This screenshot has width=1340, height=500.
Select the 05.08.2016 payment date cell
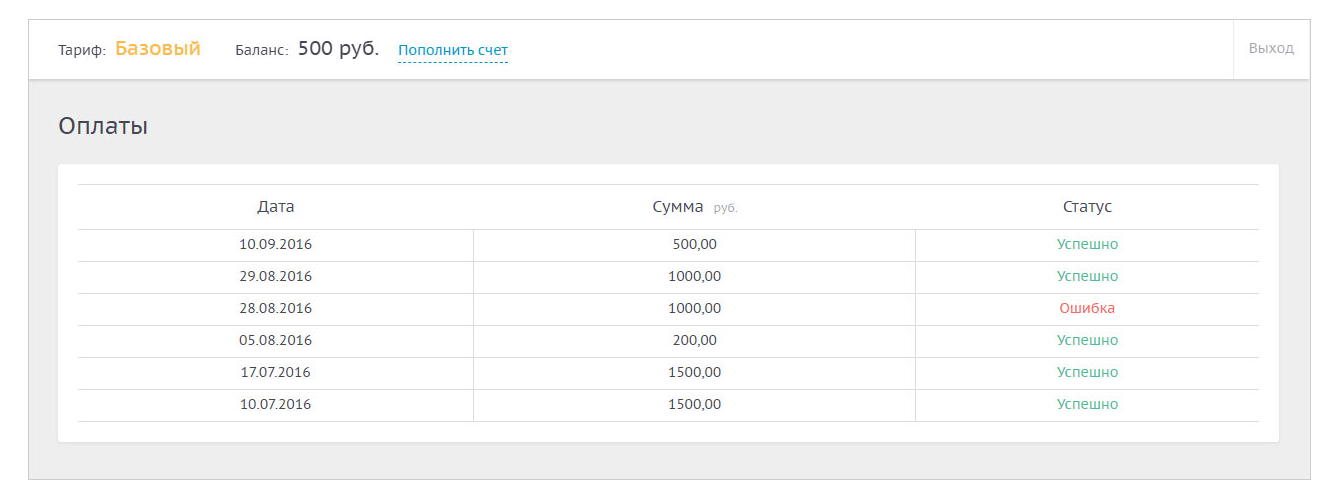coord(276,340)
